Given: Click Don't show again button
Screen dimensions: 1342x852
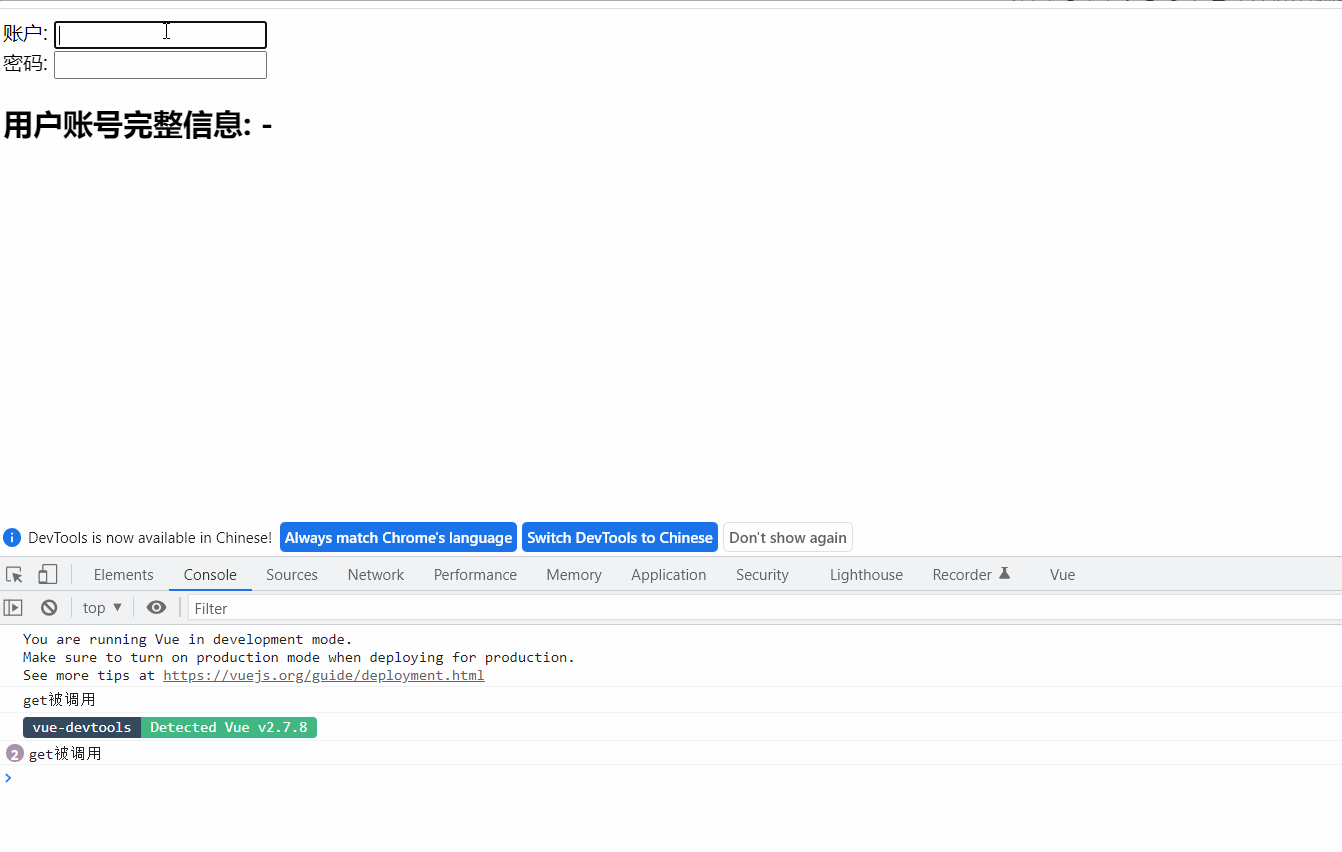Looking at the screenshot, I should [788, 538].
